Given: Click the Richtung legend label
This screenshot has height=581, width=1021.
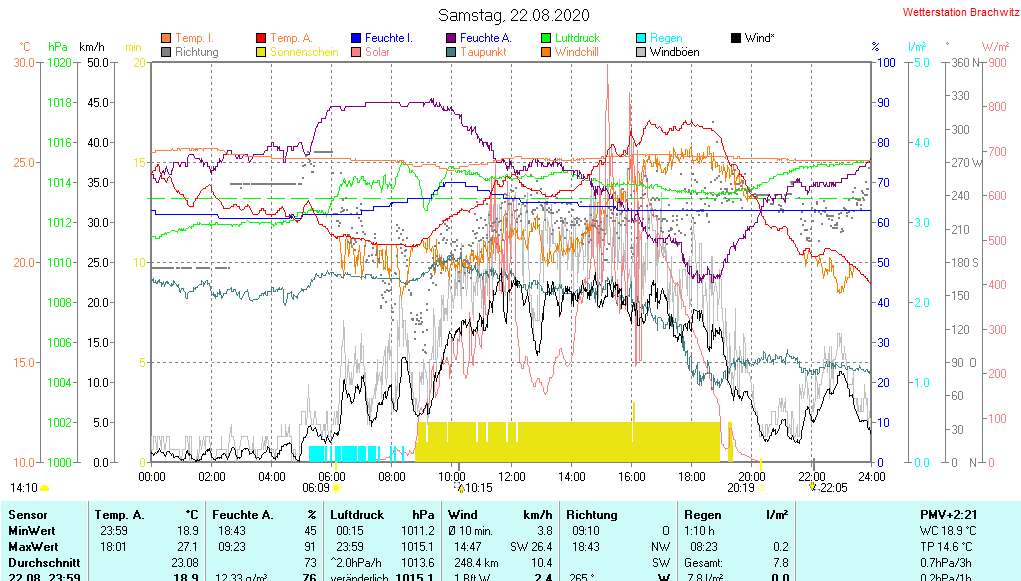Looking at the screenshot, I should (x=196, y=52).
